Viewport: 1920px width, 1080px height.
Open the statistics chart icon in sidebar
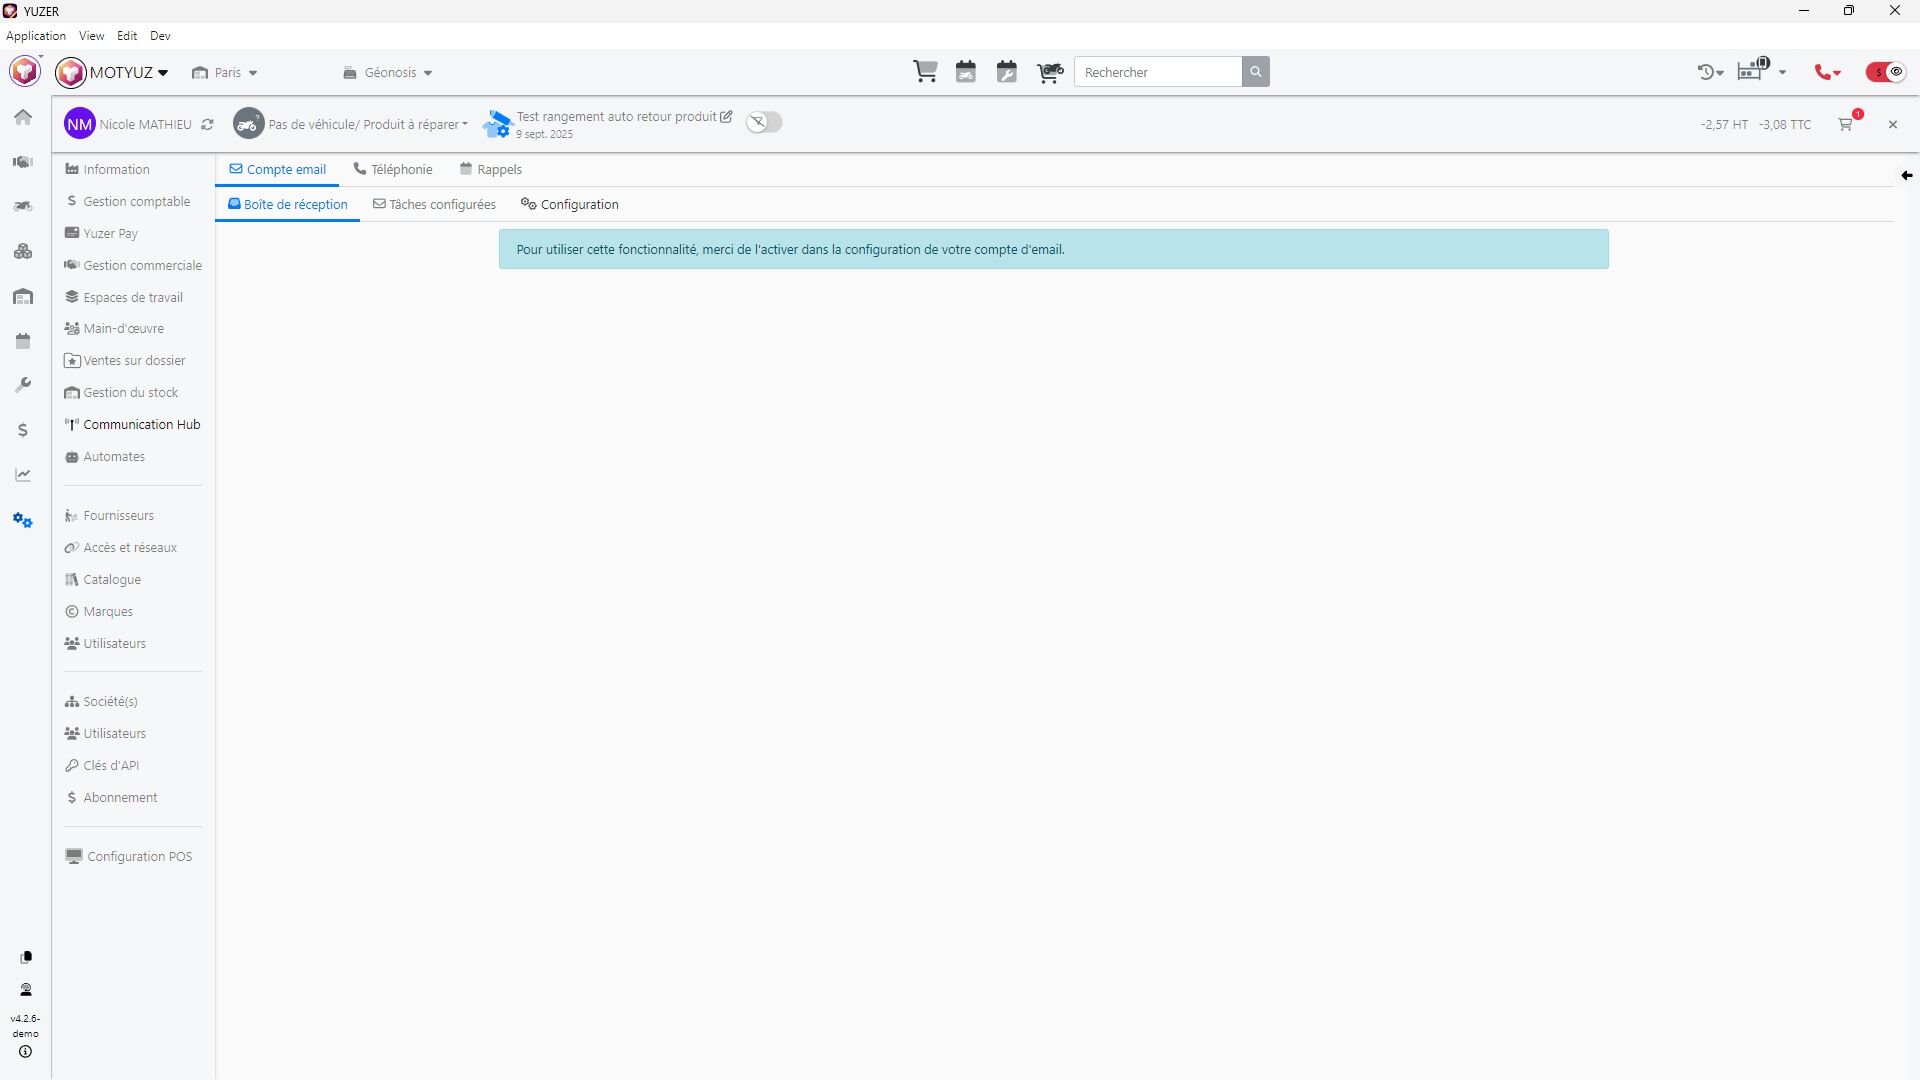(23, 475)
